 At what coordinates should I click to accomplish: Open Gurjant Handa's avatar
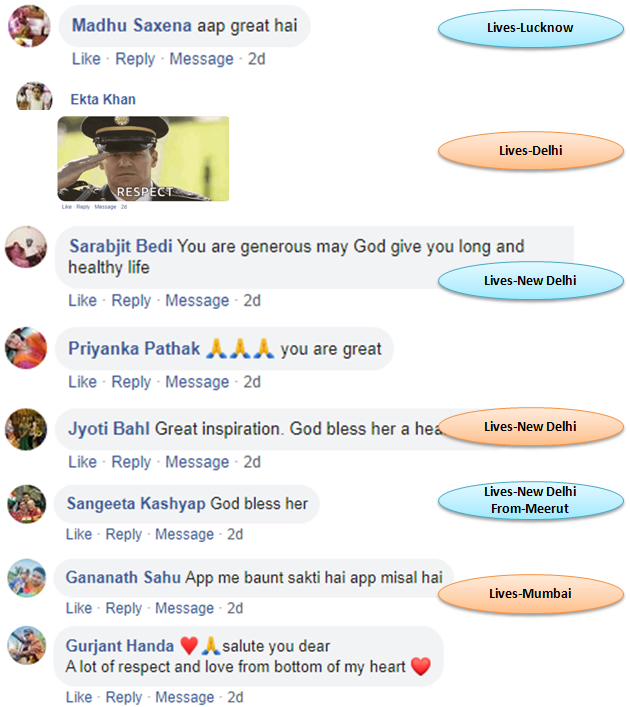coord(27,645)
